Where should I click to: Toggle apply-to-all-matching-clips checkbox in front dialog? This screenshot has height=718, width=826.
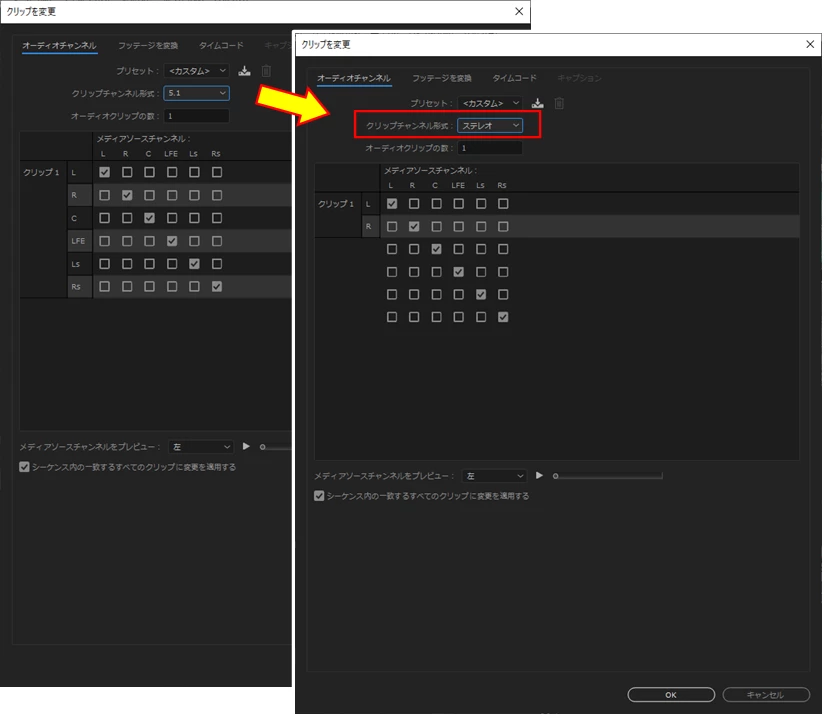click(319, 496)
